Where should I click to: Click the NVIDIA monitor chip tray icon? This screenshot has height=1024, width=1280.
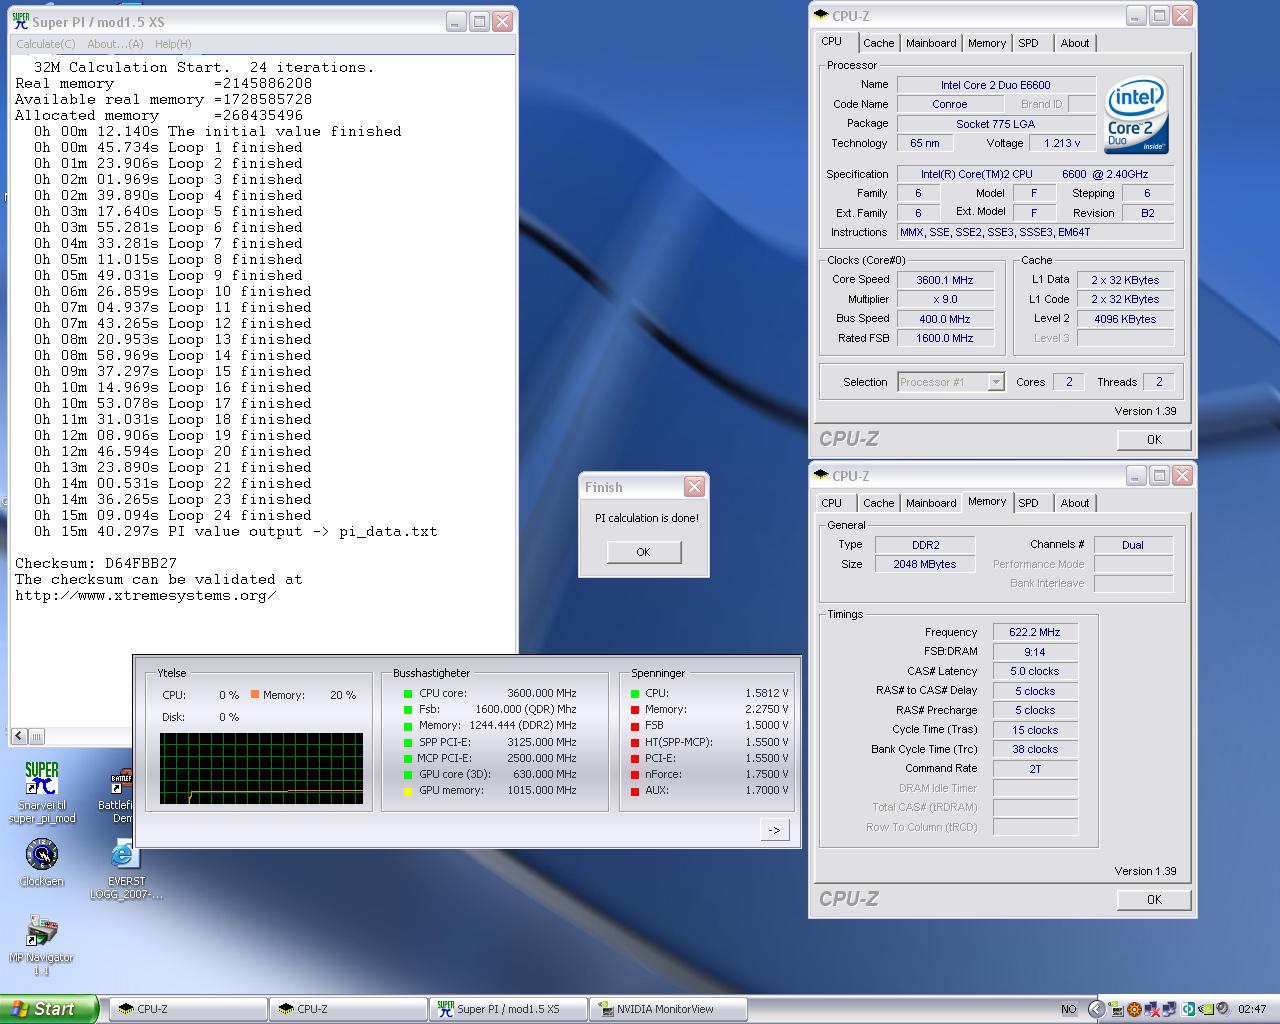[1116, 1009]
